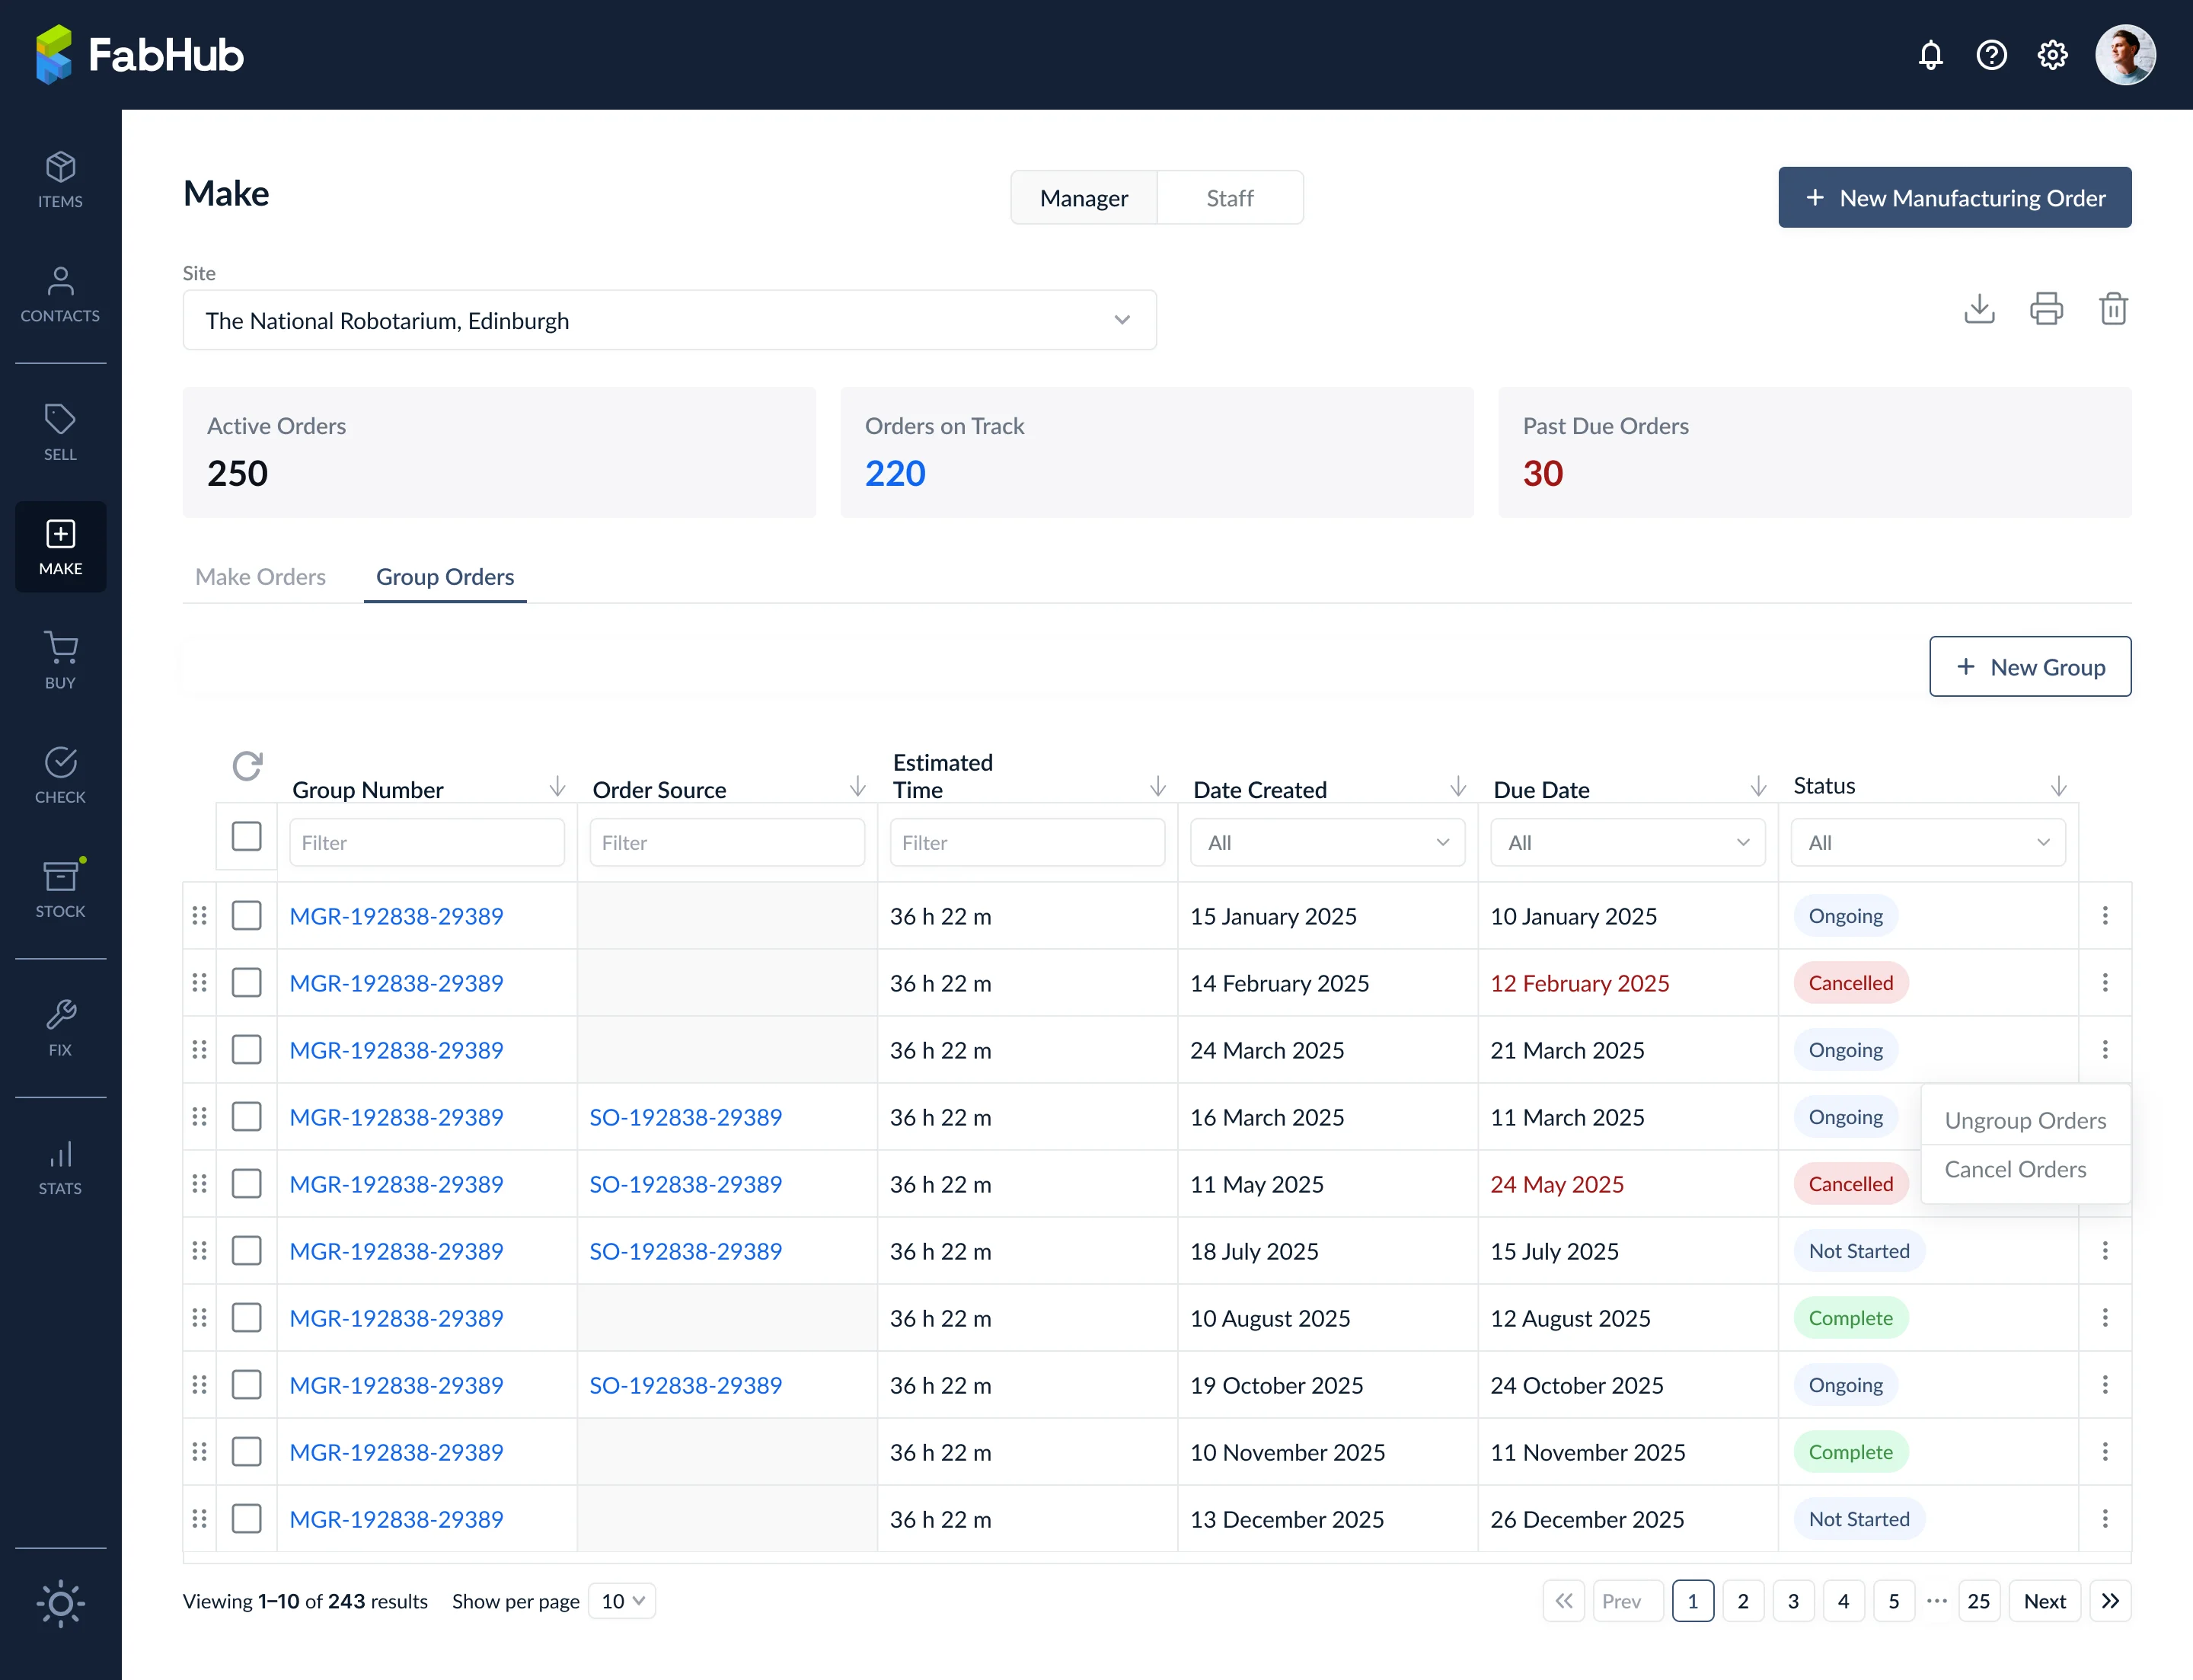Open the help question mark icon

coord(1991,55)
